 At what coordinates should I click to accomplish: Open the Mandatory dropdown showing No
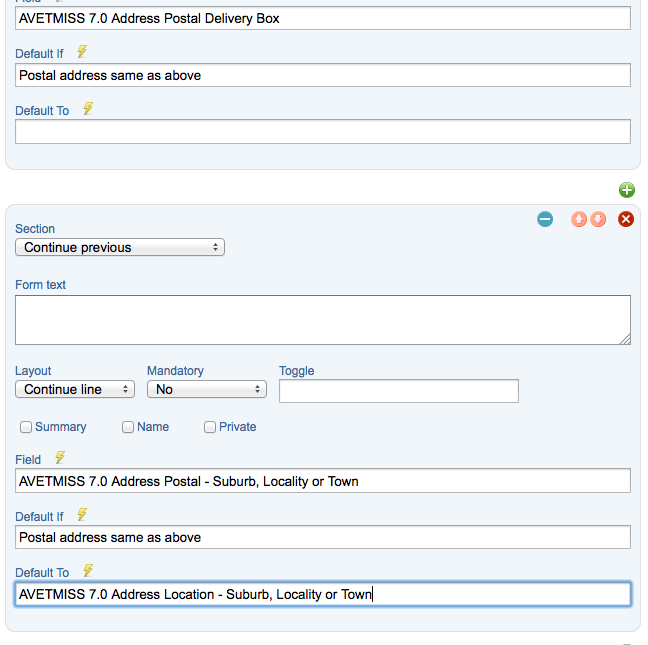click(x=207, y=389)
